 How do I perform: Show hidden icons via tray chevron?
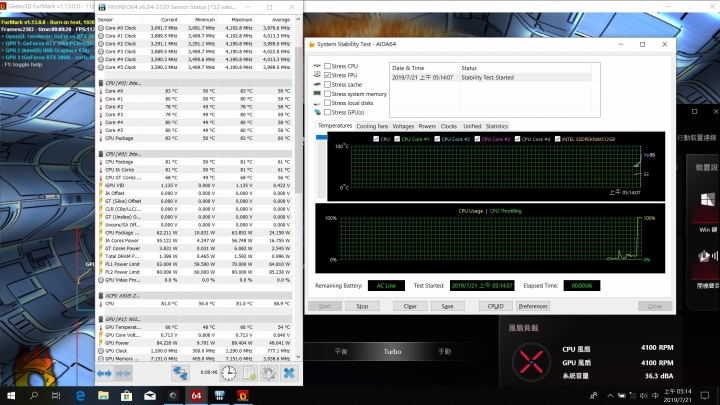pyautogui.click(x=610, y=395)
